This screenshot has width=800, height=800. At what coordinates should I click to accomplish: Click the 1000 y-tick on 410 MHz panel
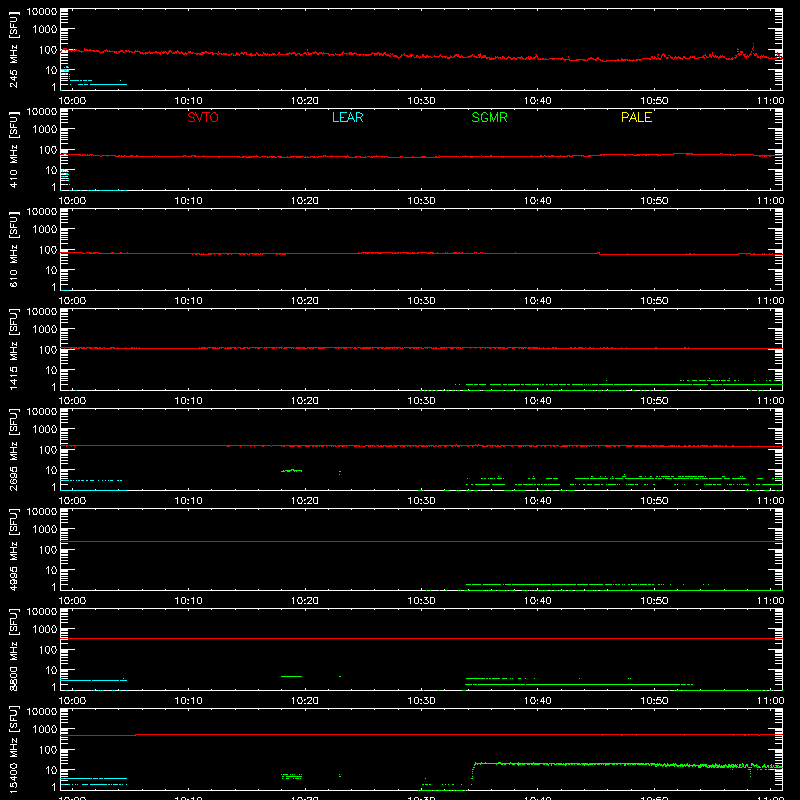coord(45,129)
